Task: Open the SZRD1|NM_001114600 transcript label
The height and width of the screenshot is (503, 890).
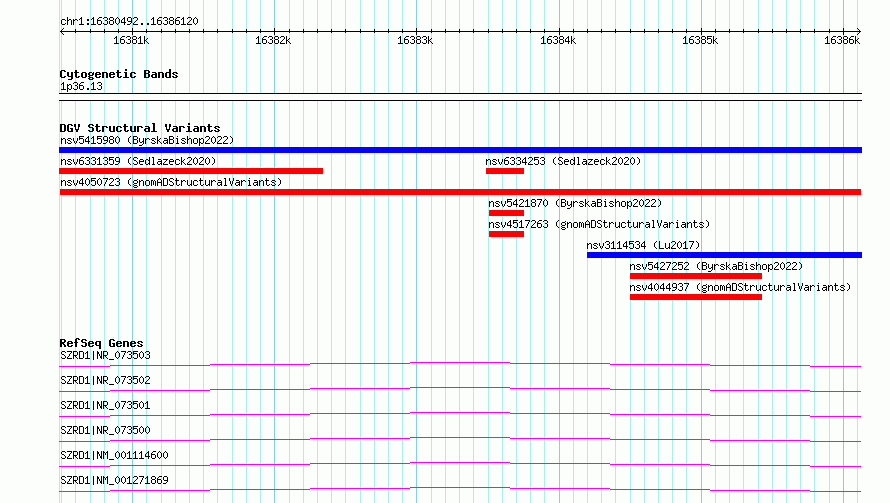Action: click(114, 455)
